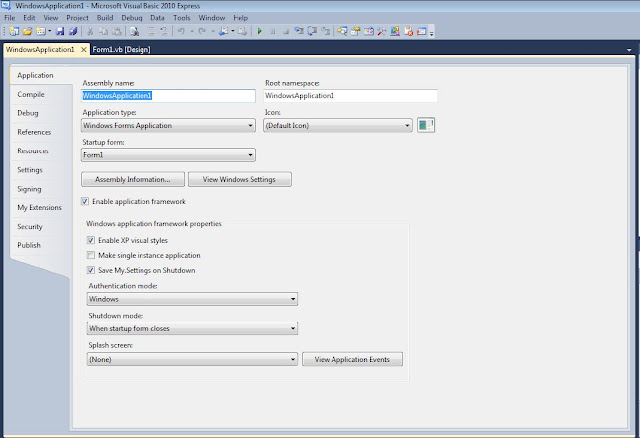
Task: Open Solution Explorer from the toolbar icon
Action: pyautogui.click(x=342, y=31)
